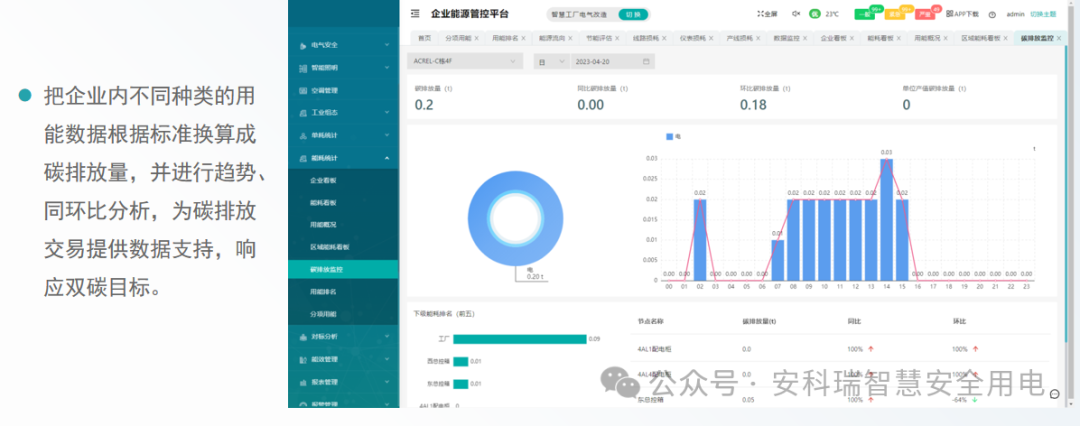Close the 分项用能 tab
1080x426 pixels.
click(477, 39)
